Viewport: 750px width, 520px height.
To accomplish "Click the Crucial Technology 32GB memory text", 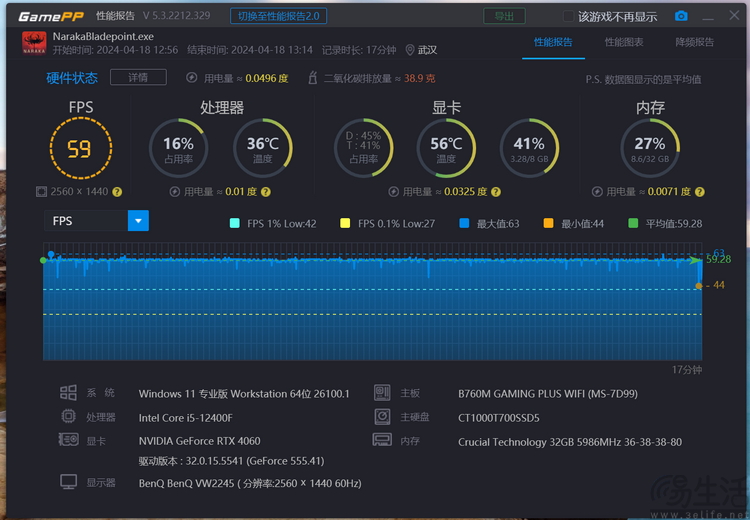I will [x=570, y=442].
